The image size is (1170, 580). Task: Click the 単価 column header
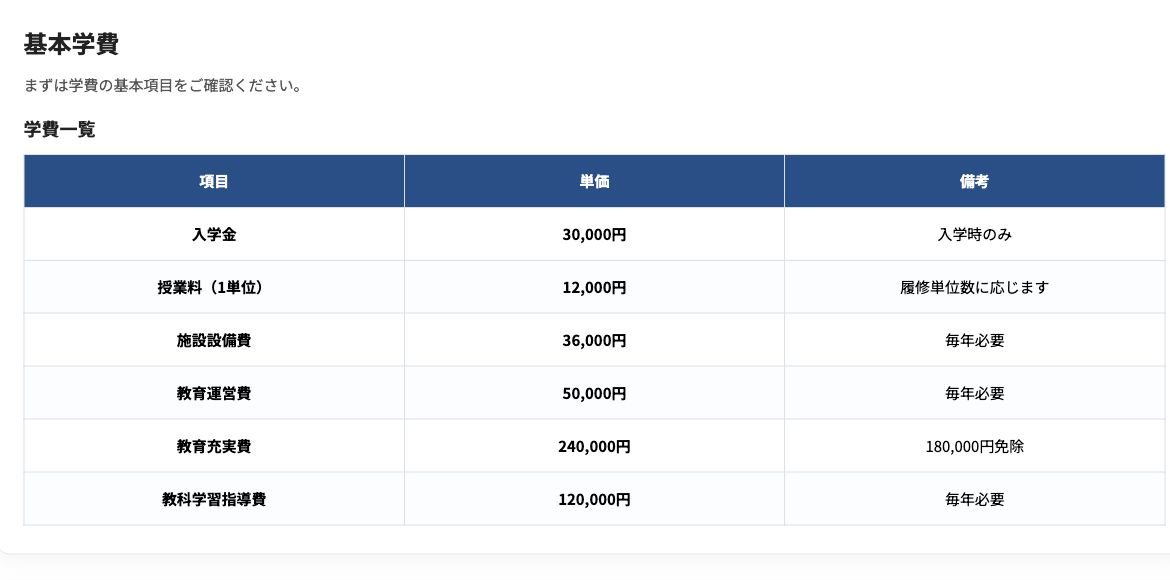pyautogui.click(x=594, y=181)
